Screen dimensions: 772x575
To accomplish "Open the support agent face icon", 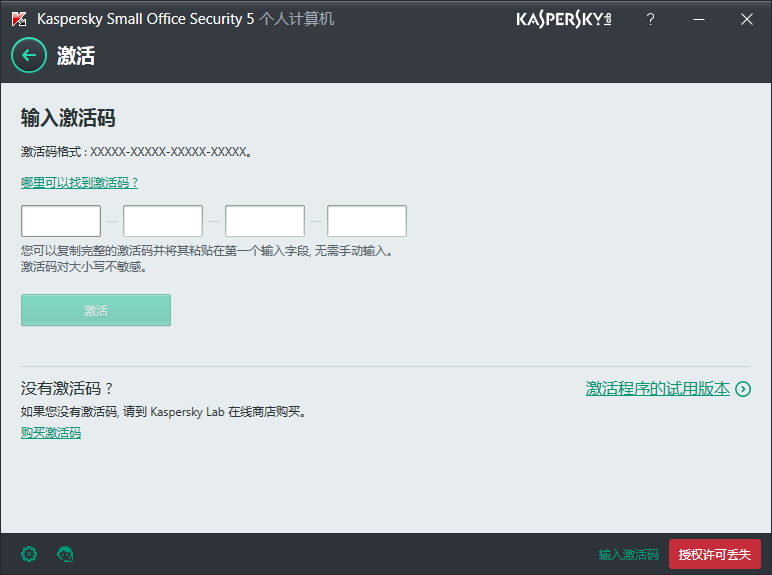I will pyautogui.click(x=65, y=554).
